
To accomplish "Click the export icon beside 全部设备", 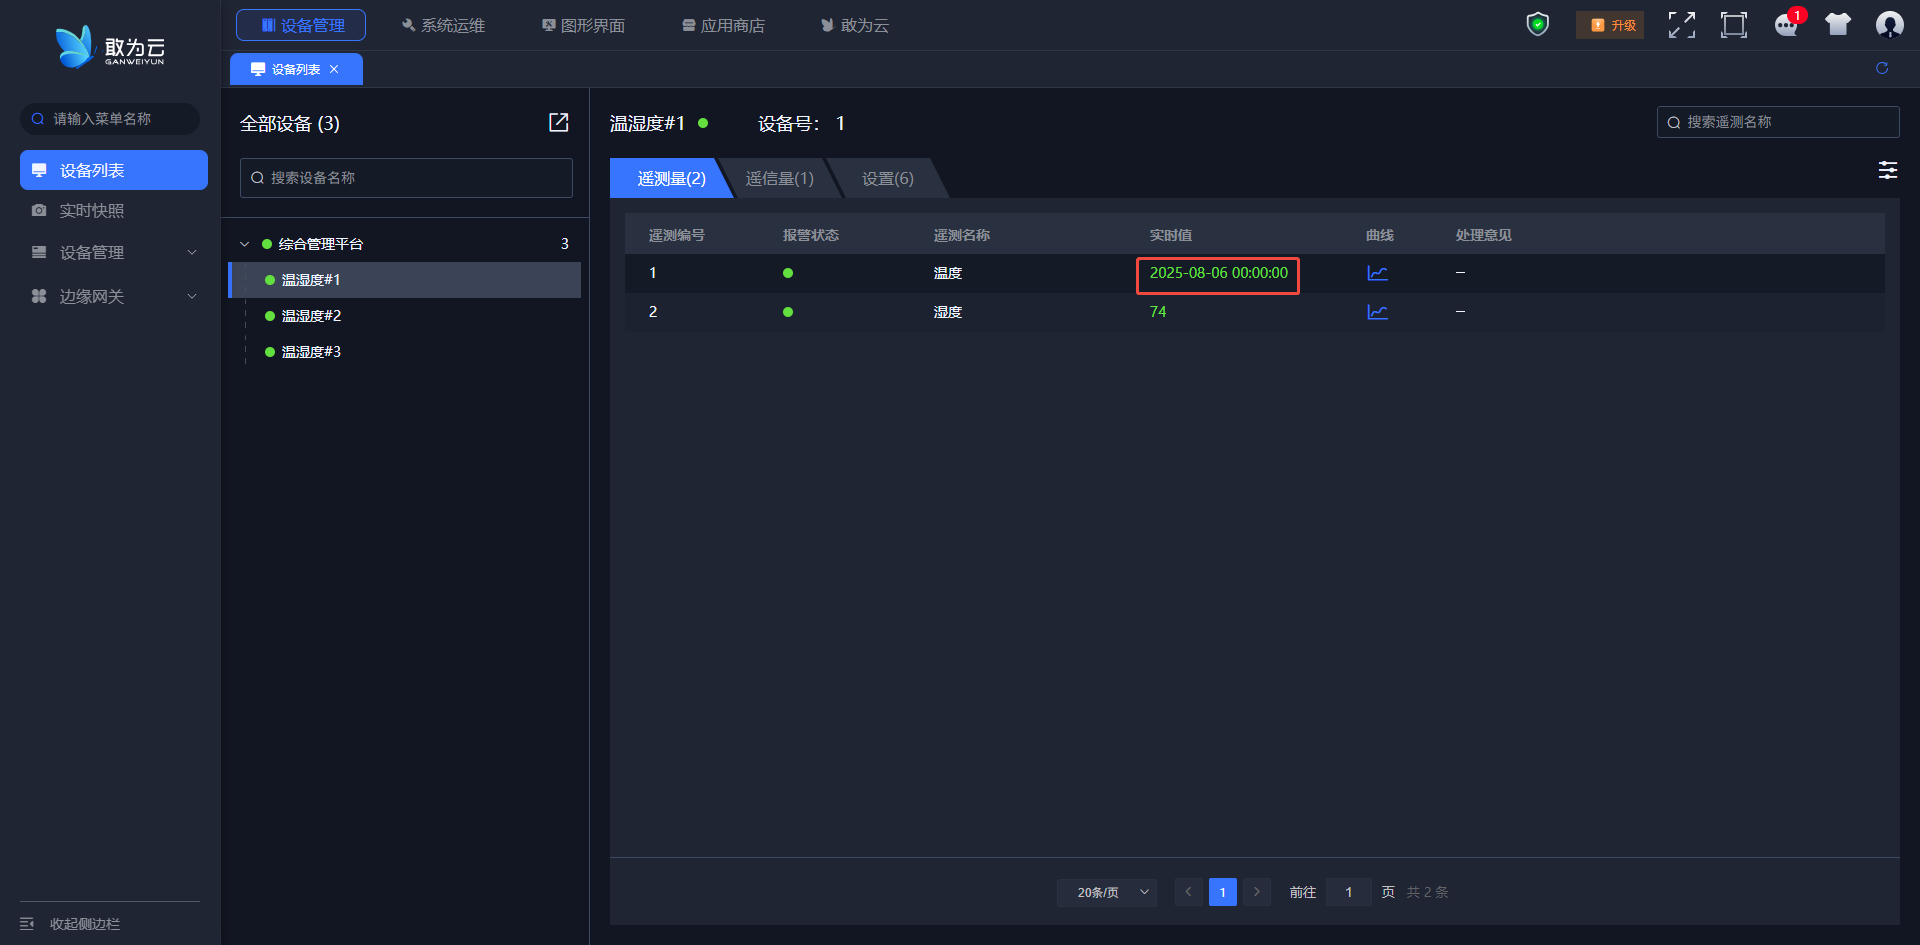I will [x=558, y=123].
